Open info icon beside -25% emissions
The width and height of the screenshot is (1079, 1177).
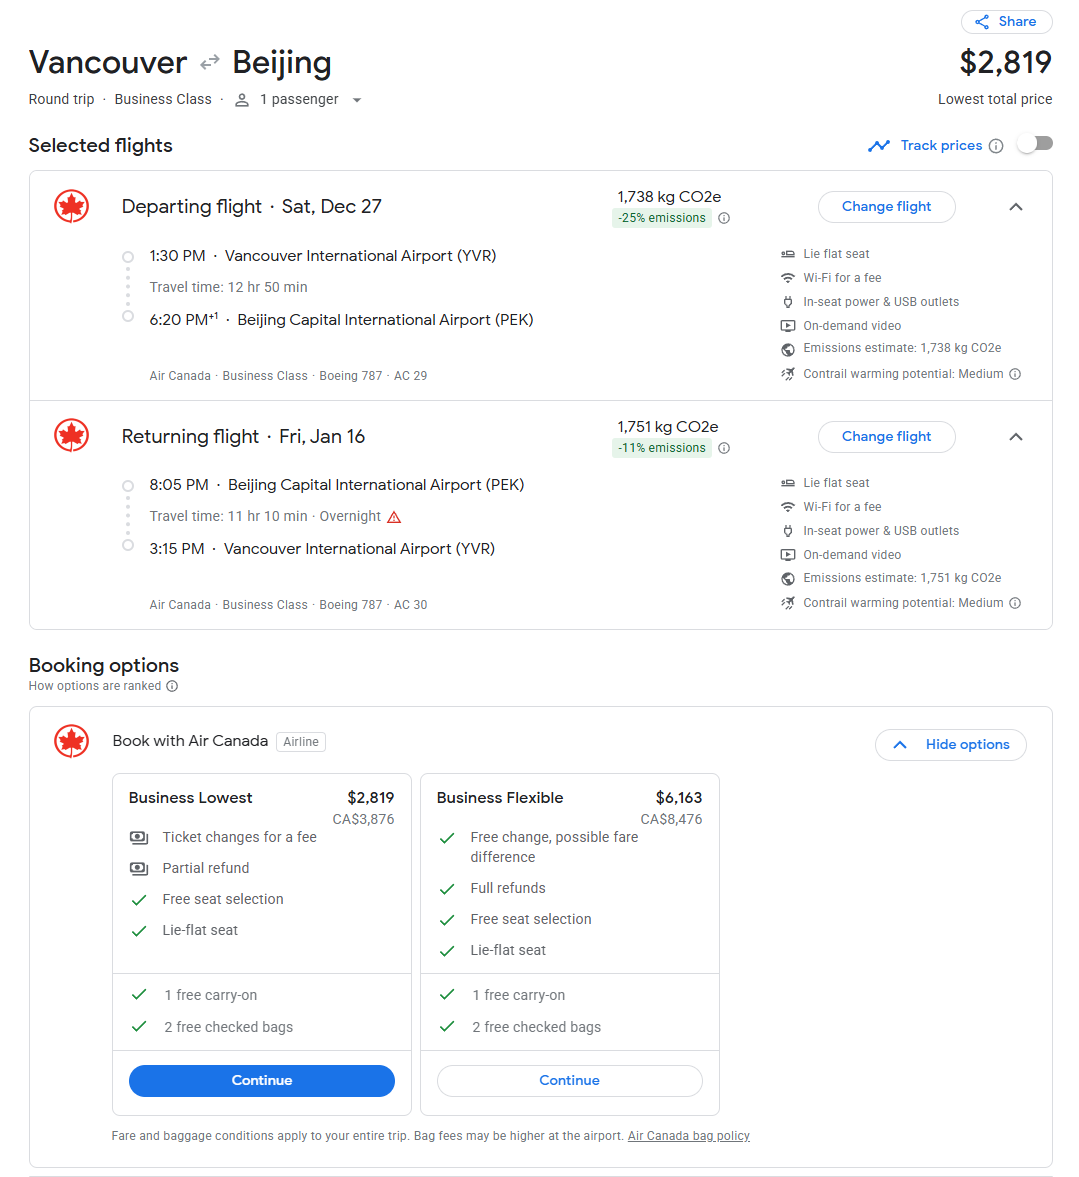(724, 218)
